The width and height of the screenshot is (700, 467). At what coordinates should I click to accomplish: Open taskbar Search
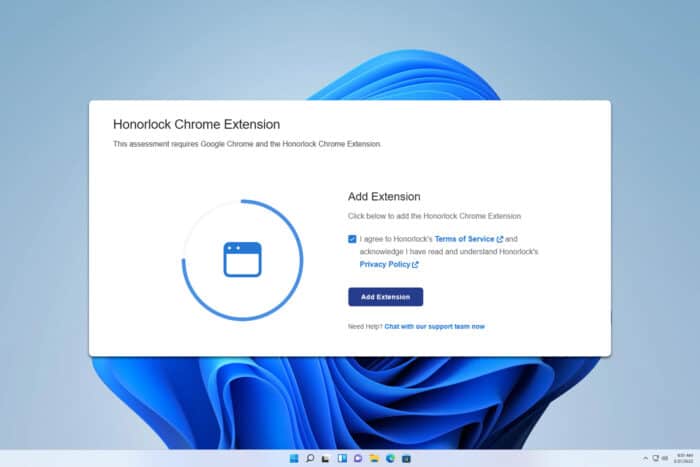310,459
